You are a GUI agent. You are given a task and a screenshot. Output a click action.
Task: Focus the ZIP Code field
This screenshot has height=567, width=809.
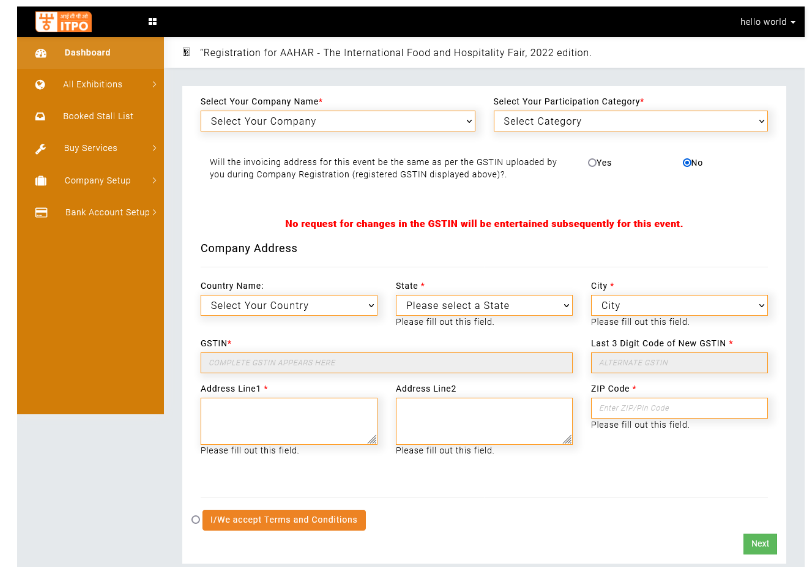(x=679, y=408)
